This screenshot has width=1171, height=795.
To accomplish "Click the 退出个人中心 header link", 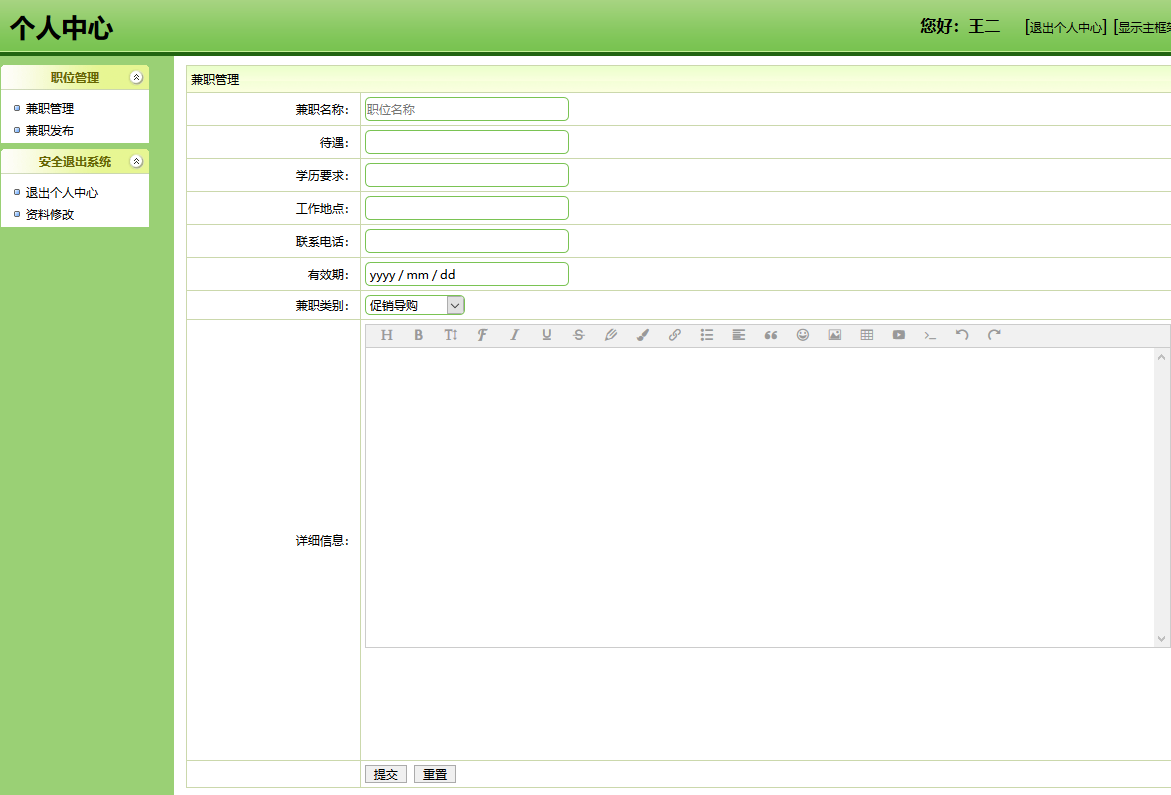I will pos(1066,28).
